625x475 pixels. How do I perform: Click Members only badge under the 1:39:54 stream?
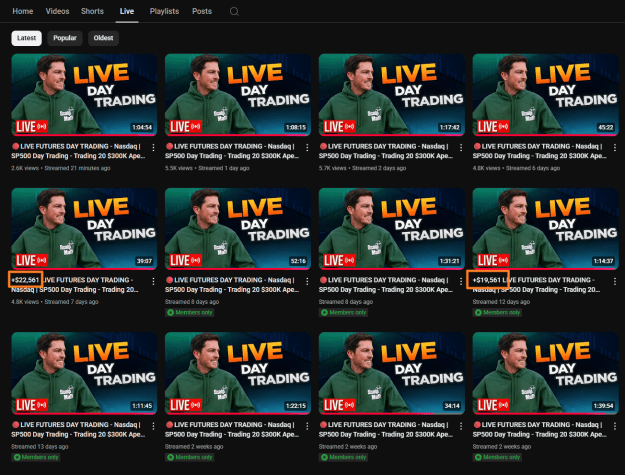tap(497, 457)
